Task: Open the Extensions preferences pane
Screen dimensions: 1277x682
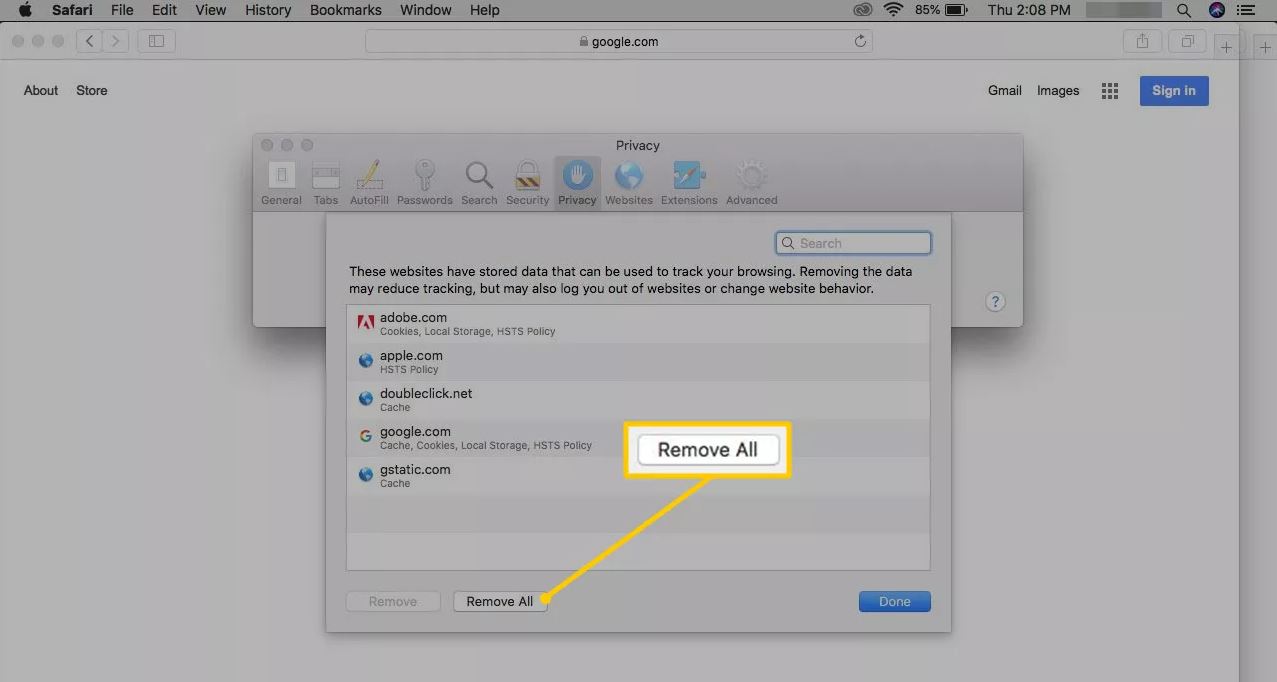Action: (x=689, y=182)
